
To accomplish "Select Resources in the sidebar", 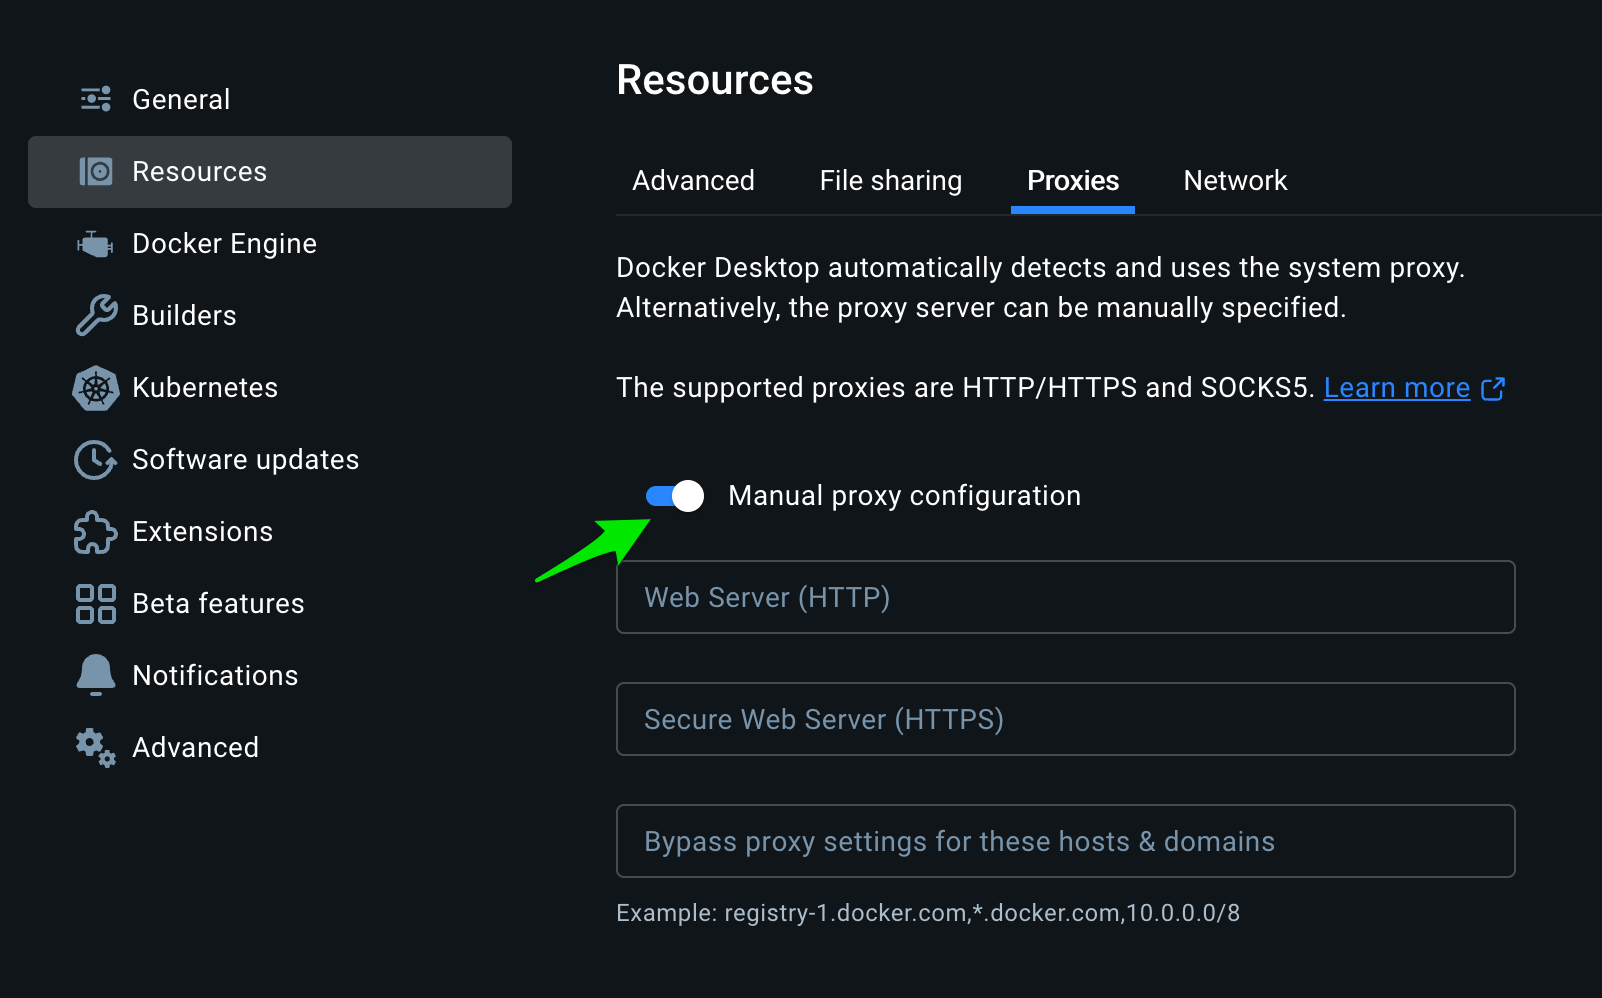I will pyautogui.click(x=270, y=172).
